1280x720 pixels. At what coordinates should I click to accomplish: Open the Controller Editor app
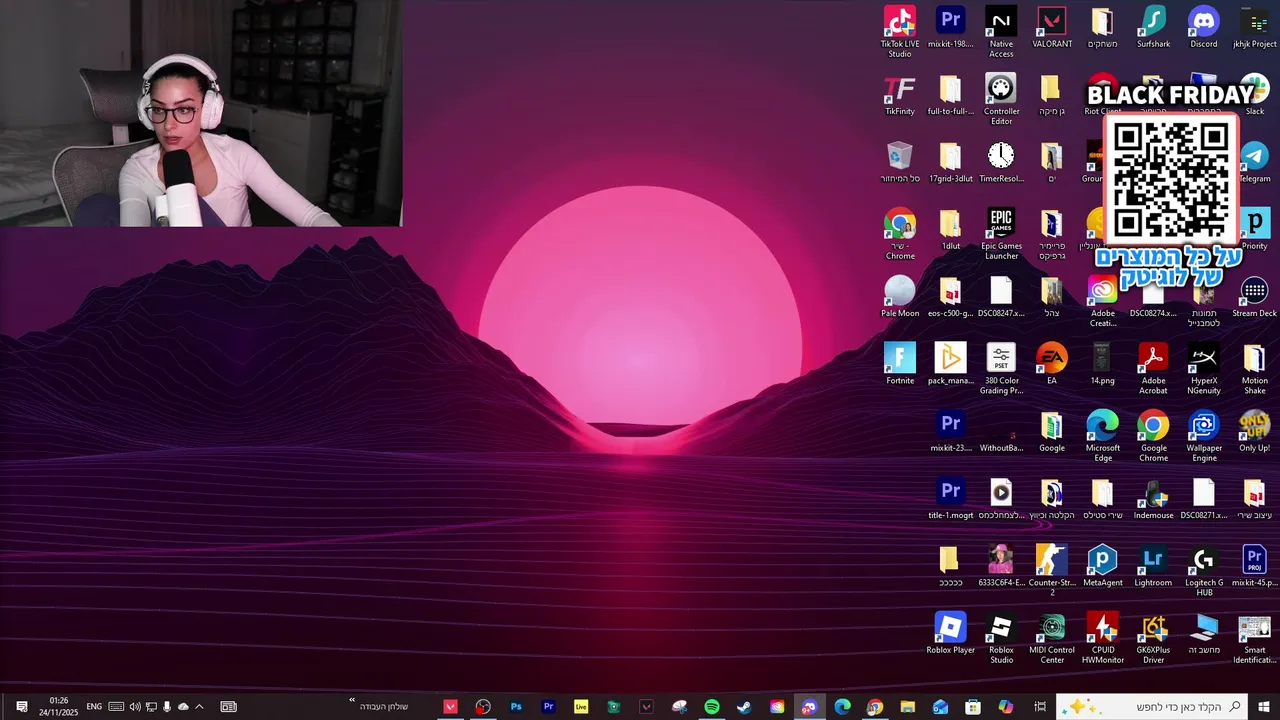(x=1001, y=99)
